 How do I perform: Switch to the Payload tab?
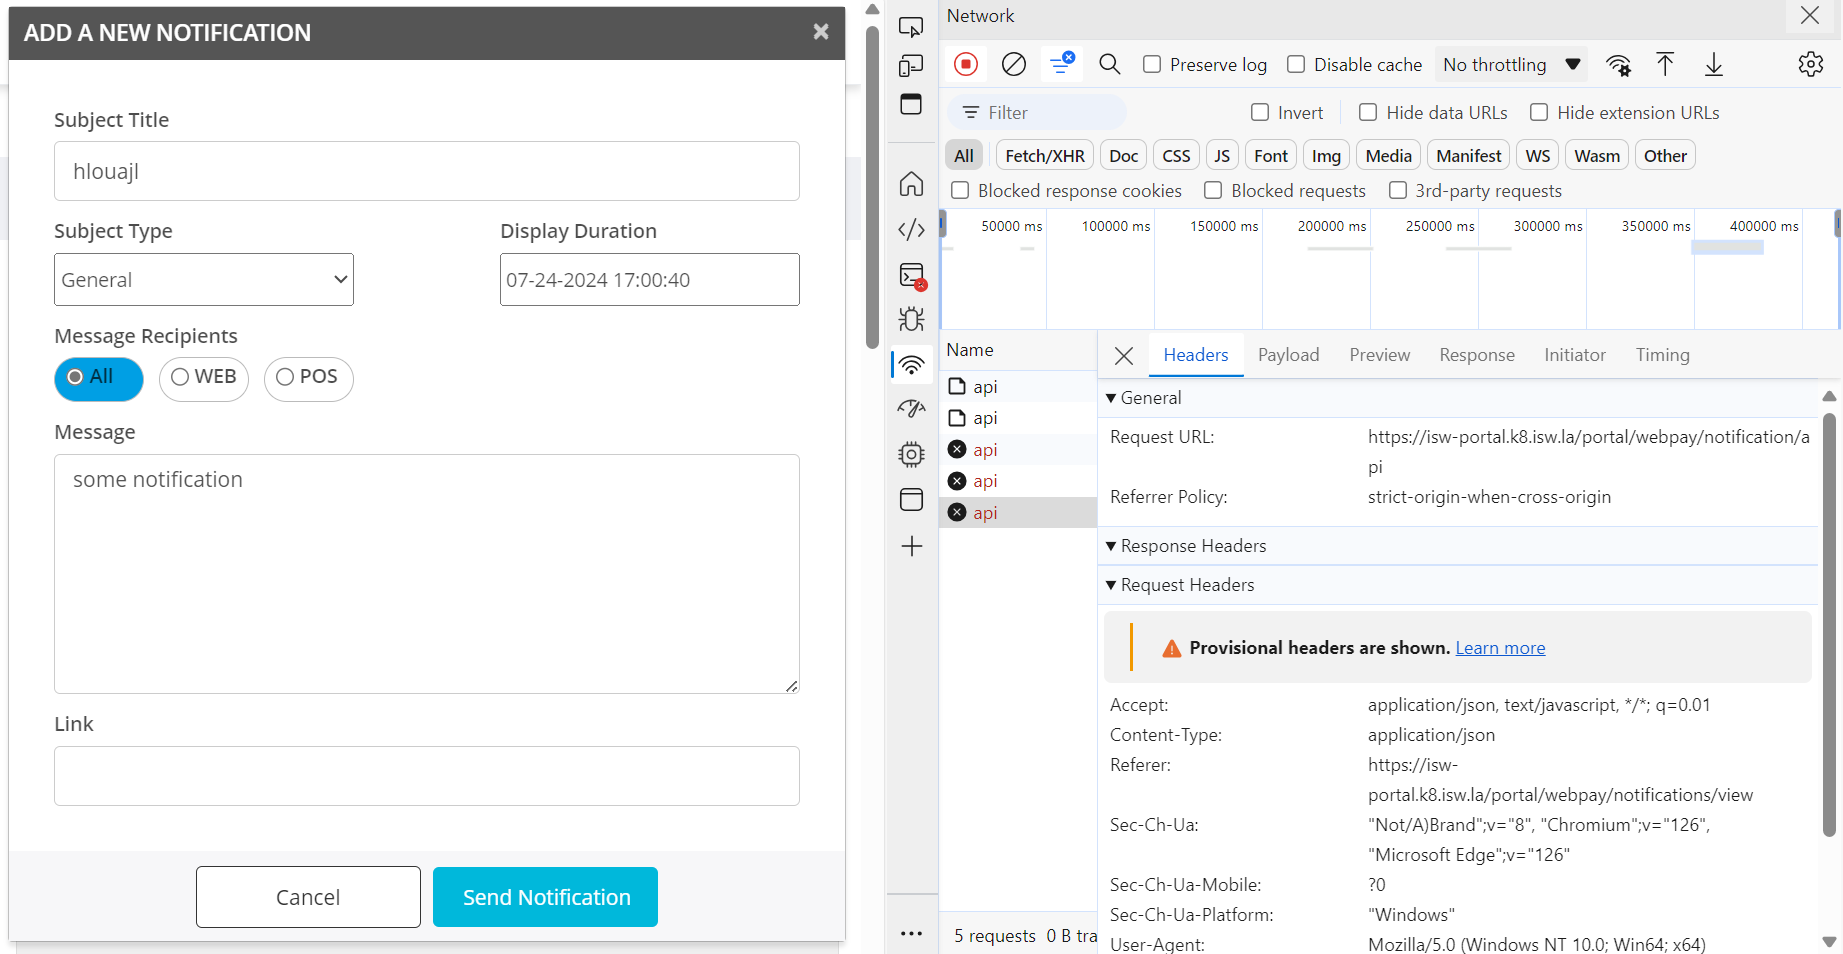coord(1288,355)
